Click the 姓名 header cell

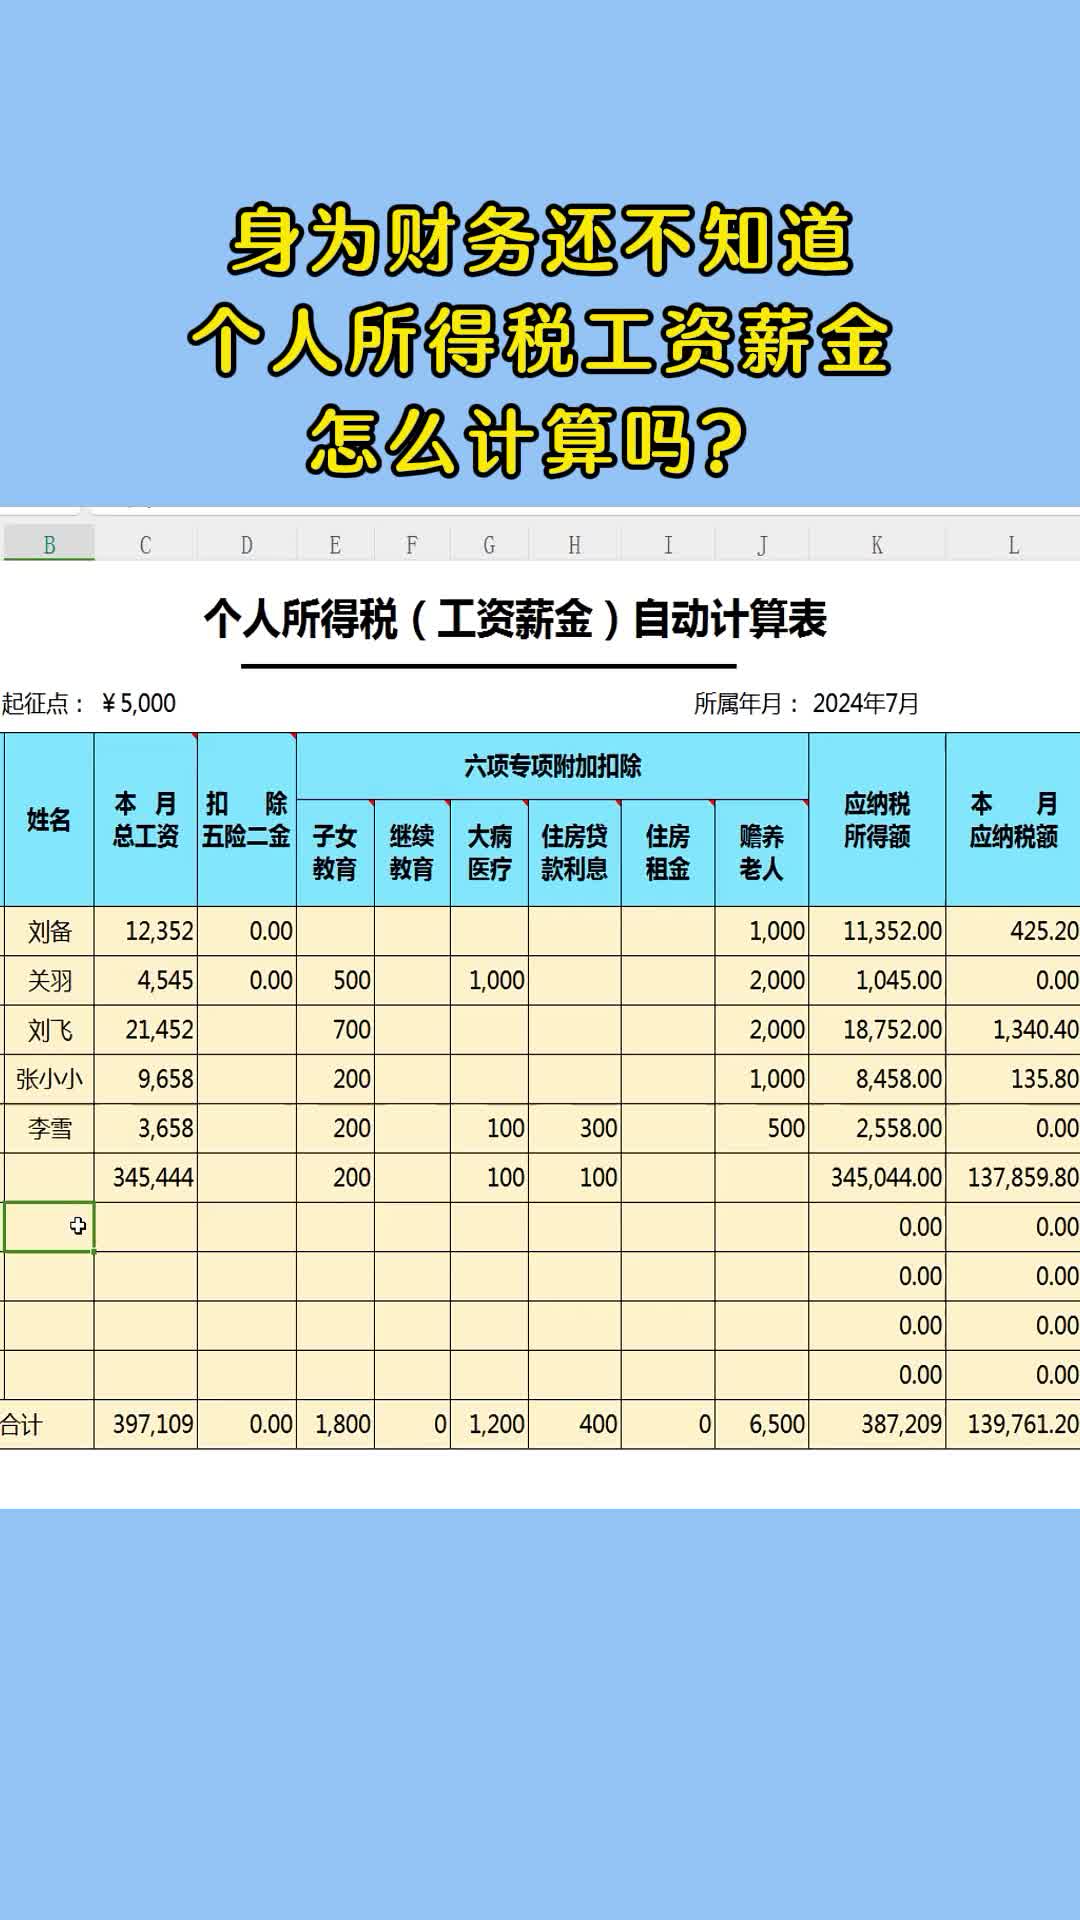pyautogui.click(x=48, y=820)
